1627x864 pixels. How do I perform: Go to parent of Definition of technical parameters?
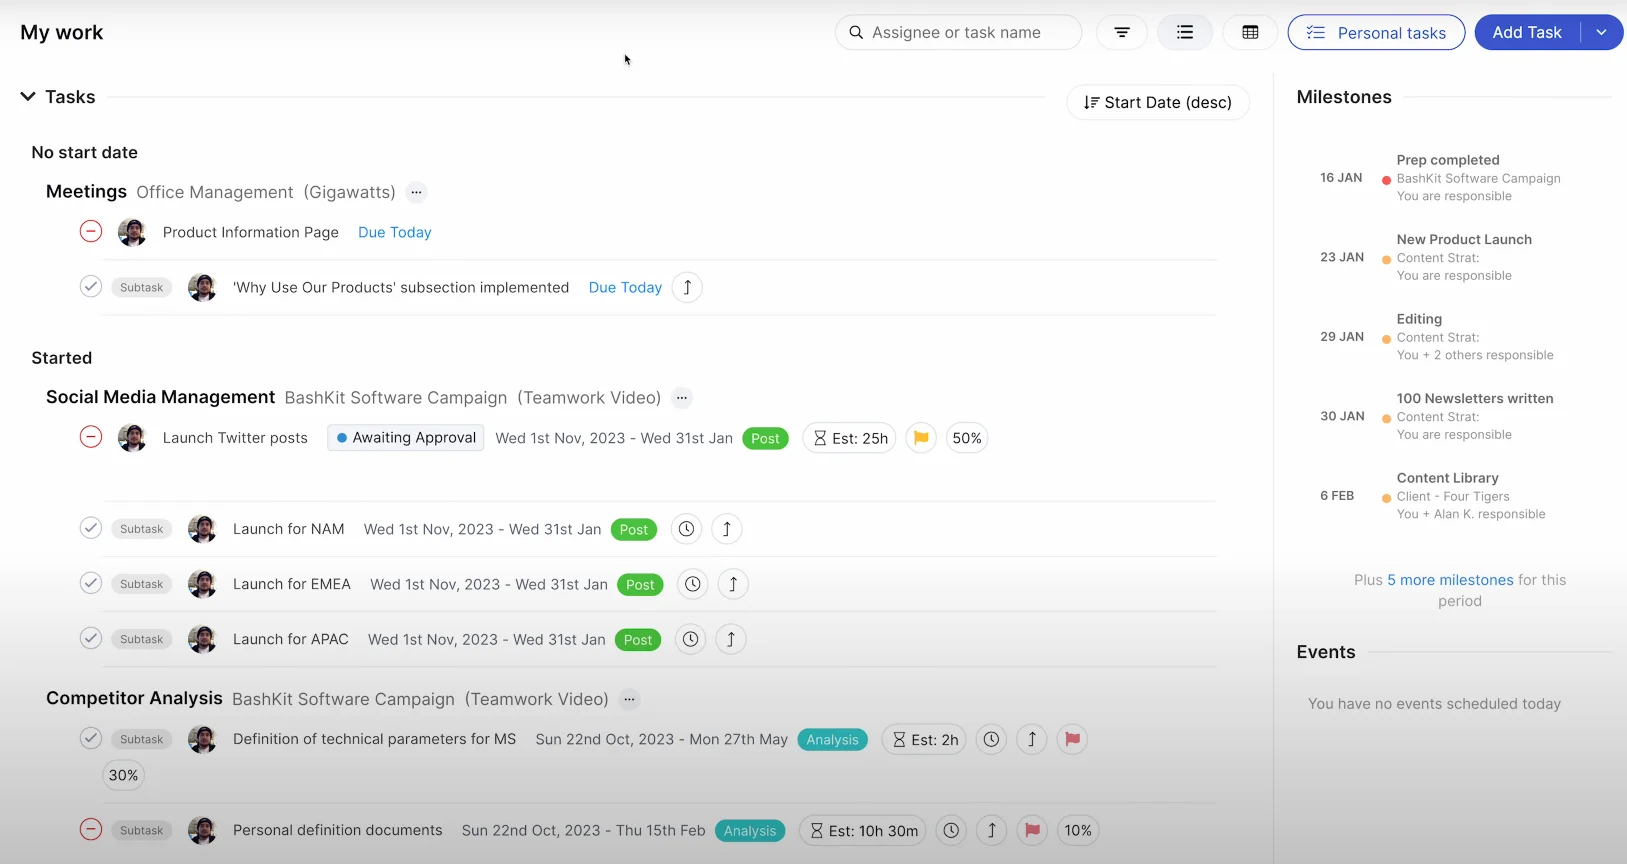tap(1032, 739)
